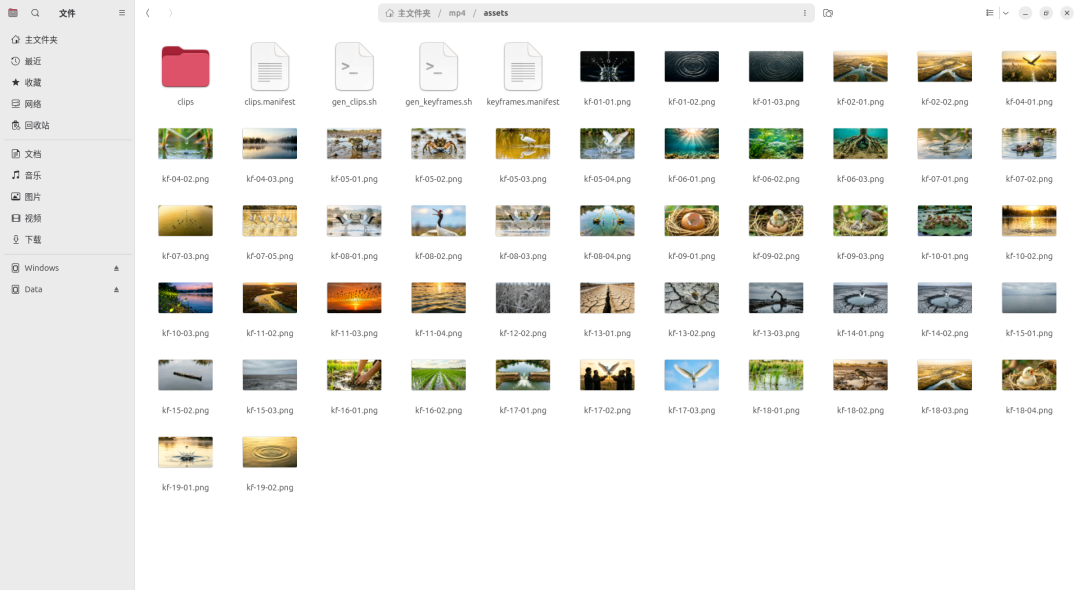The image size is (1080, 590).
Task: Eject the Data volume
Action: pyautogui.click(x=116, y=289)
